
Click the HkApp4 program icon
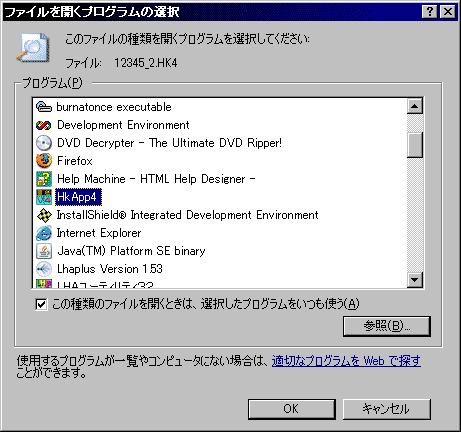(44, 197)
